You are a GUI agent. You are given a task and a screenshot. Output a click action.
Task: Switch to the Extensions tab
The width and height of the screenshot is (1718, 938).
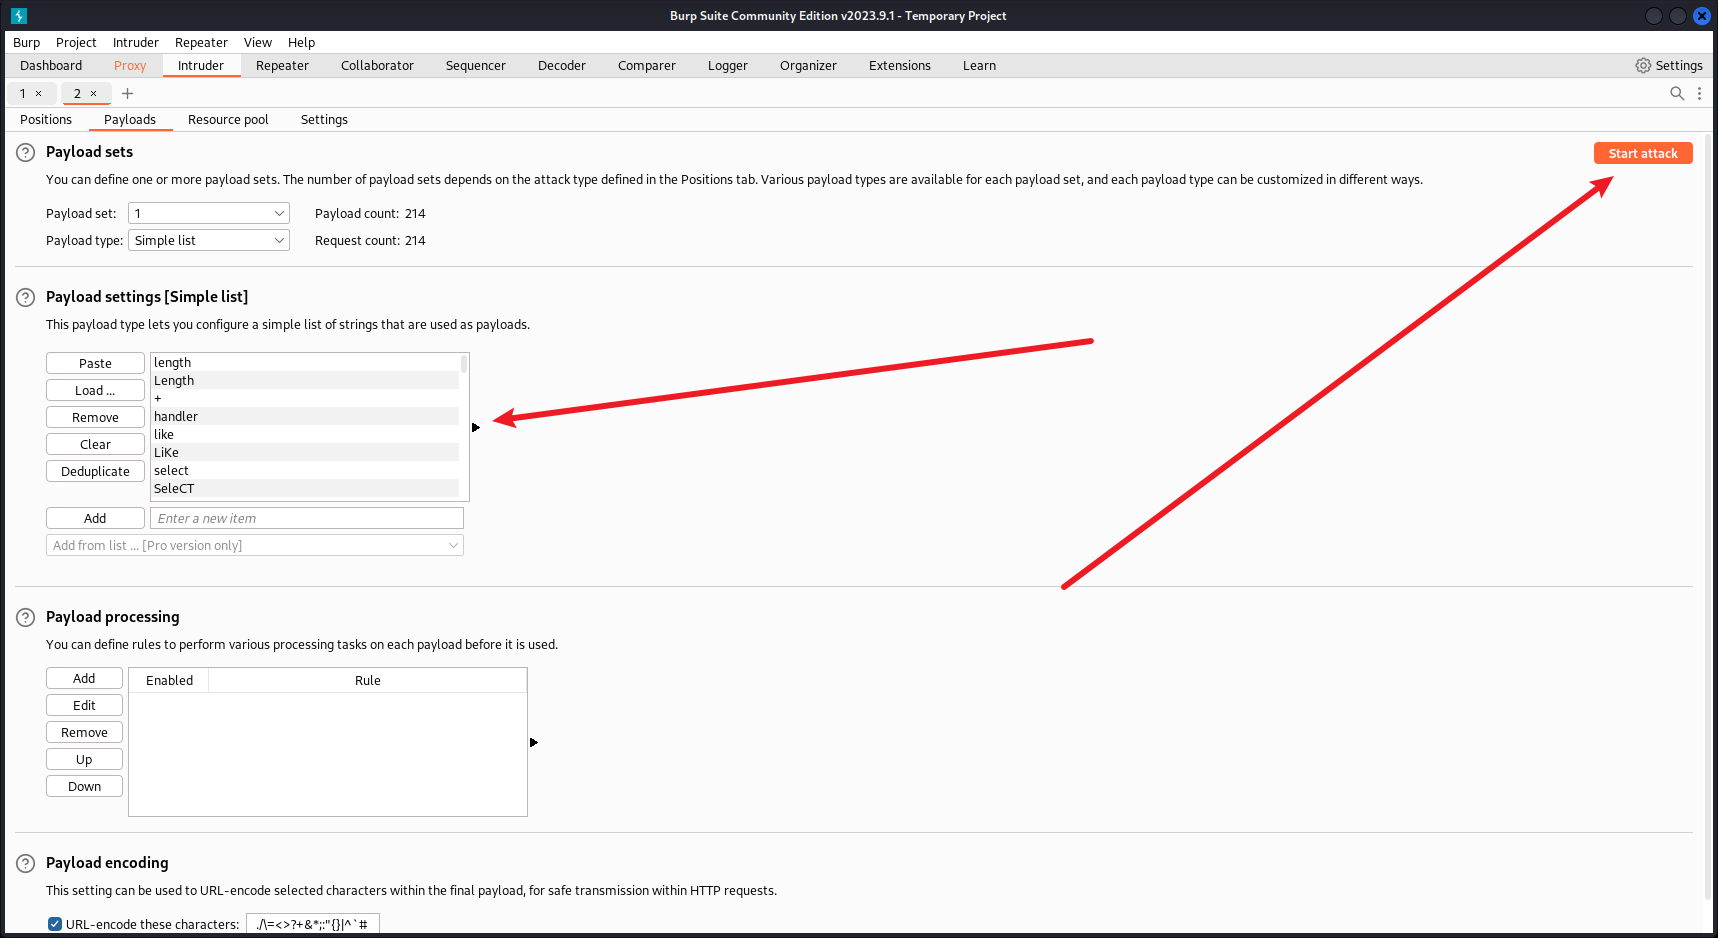point(900,65)
